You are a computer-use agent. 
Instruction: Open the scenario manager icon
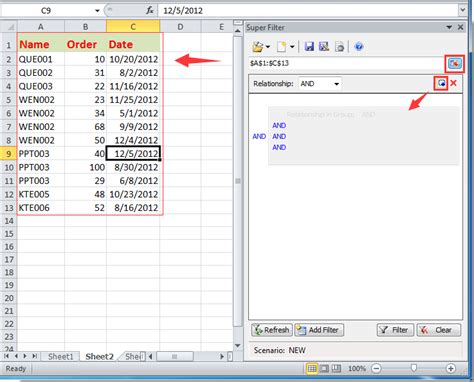coord(339,47)
